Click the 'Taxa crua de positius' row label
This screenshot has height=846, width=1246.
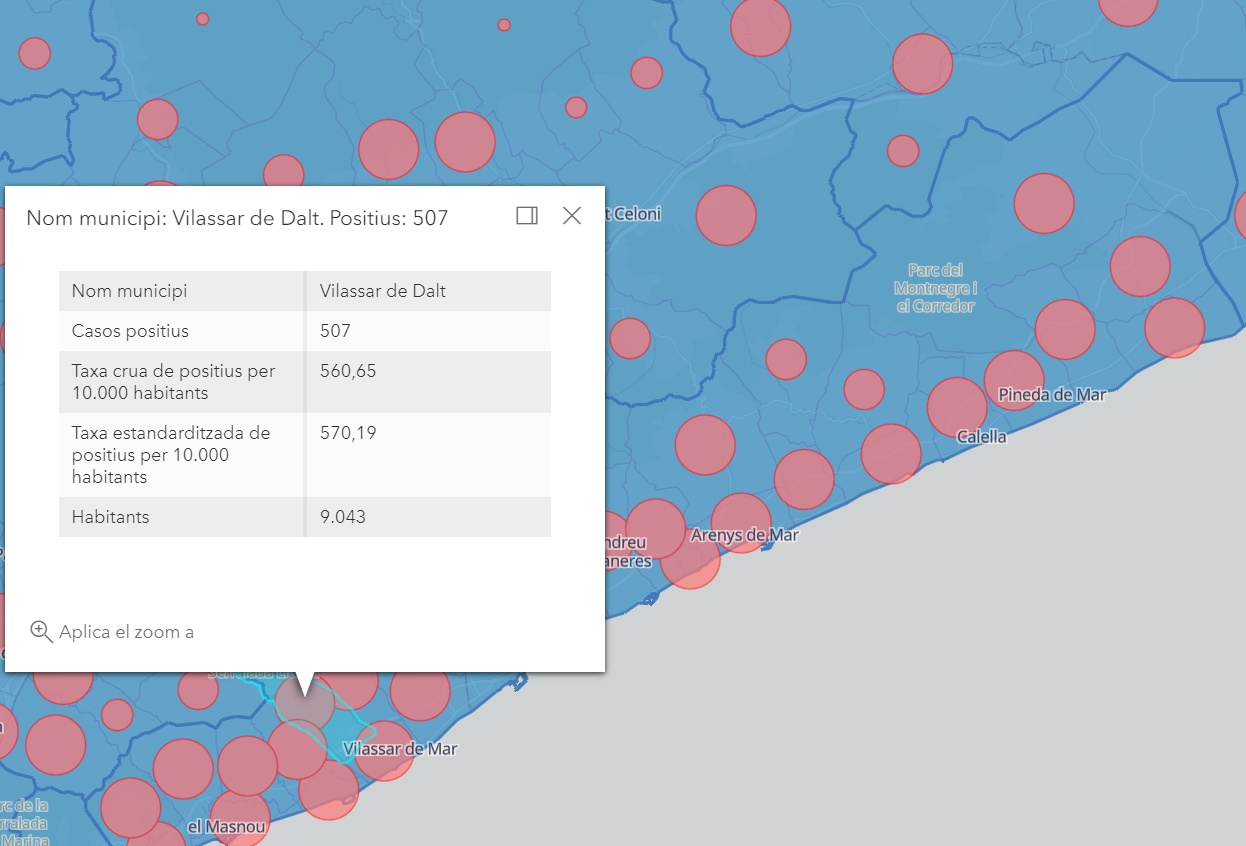coord(173,382)
